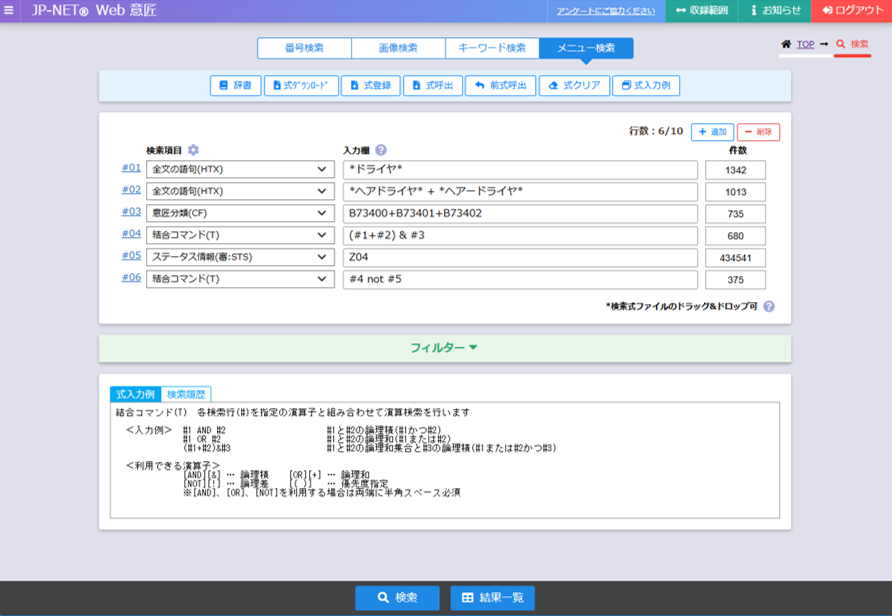Select the メニュー検索 tab
Image resolution: width=892 pixels, height=616 pixels.
[586, 48]
